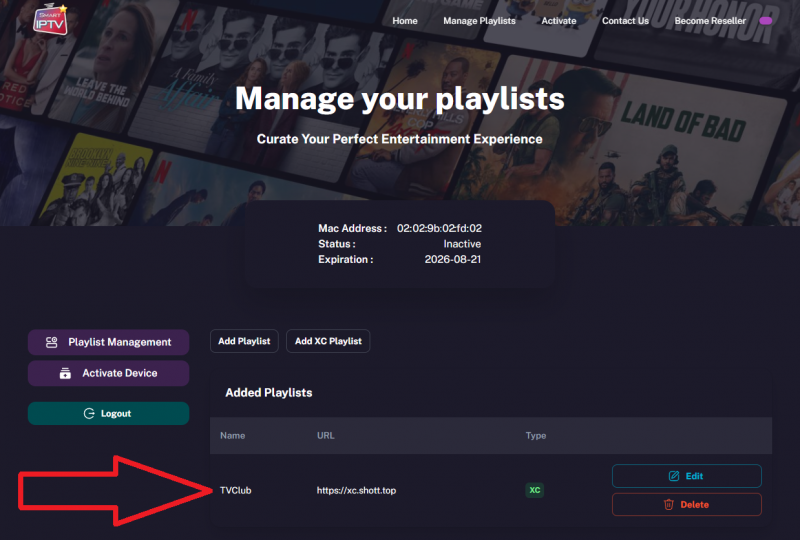The height and width of the screenshot is (540, 800).
Task: Open Contact Us page
Action: (x=625, y=21)
